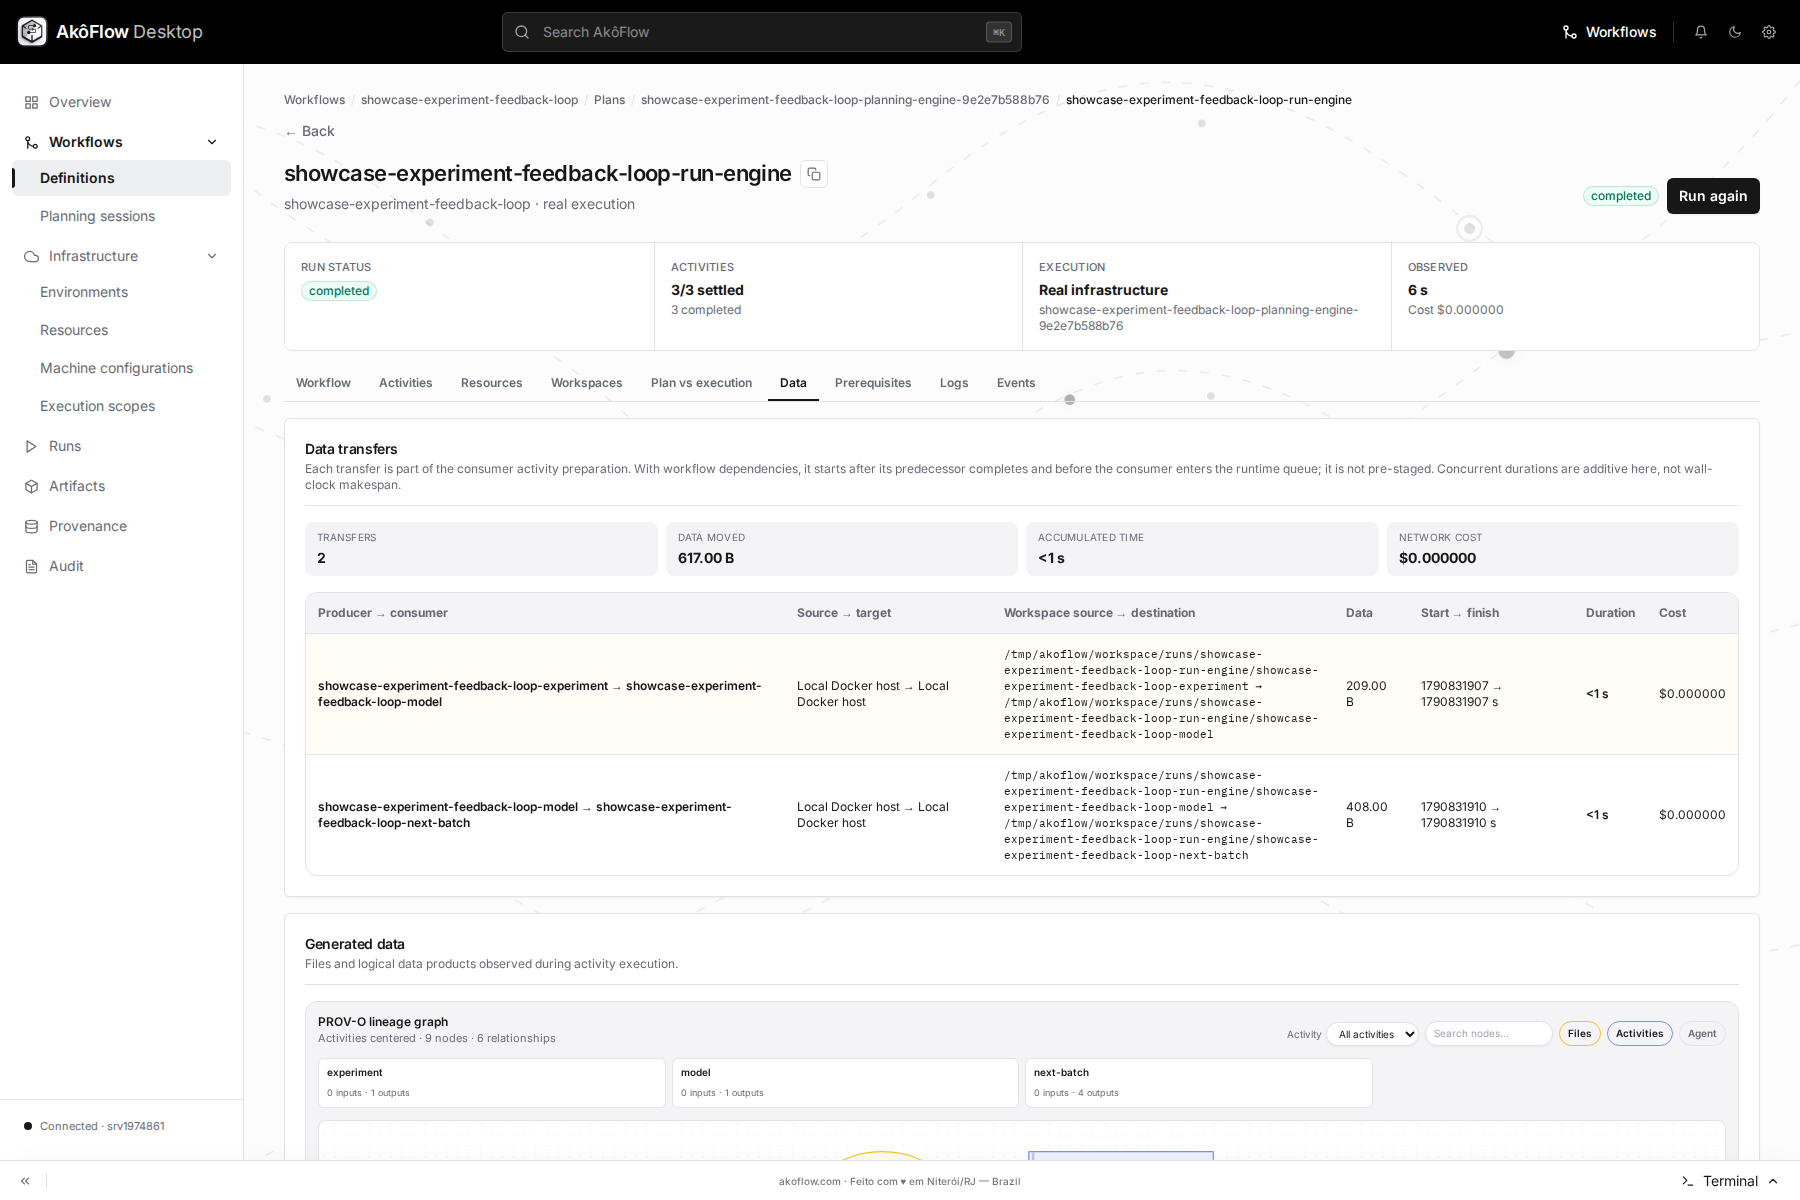Switch to the Workflow tab

pos(323,383)
